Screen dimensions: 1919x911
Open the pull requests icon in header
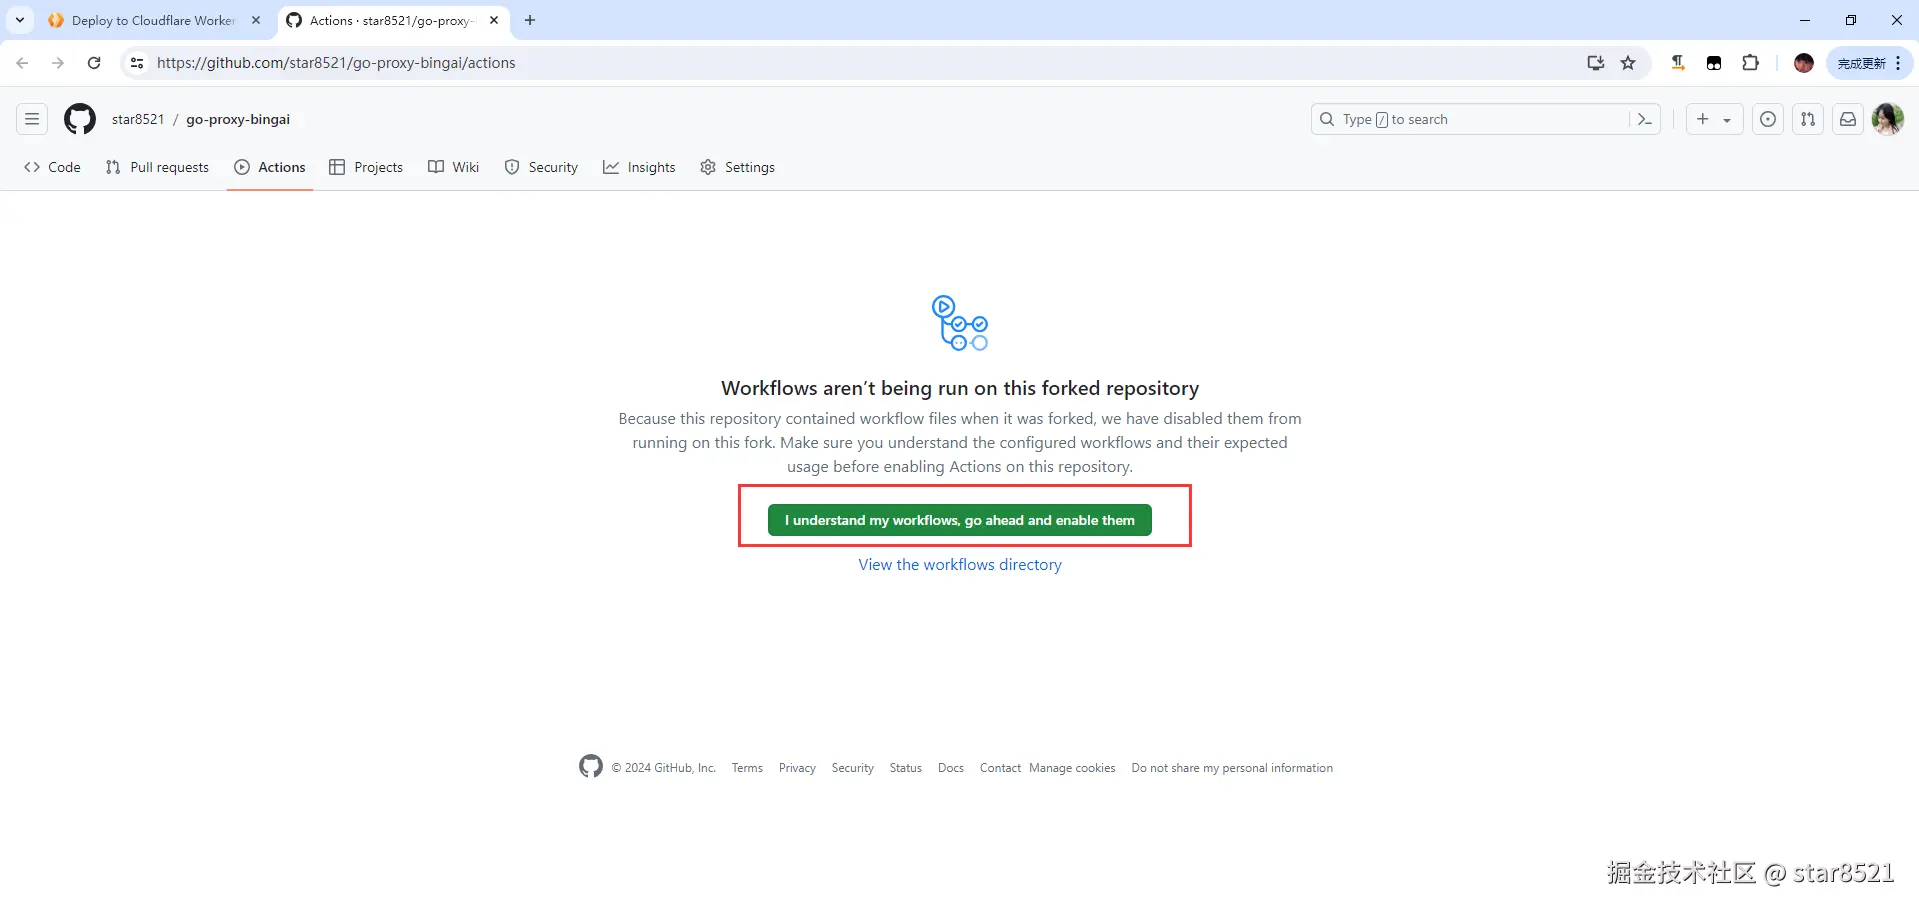[1808, 119]
